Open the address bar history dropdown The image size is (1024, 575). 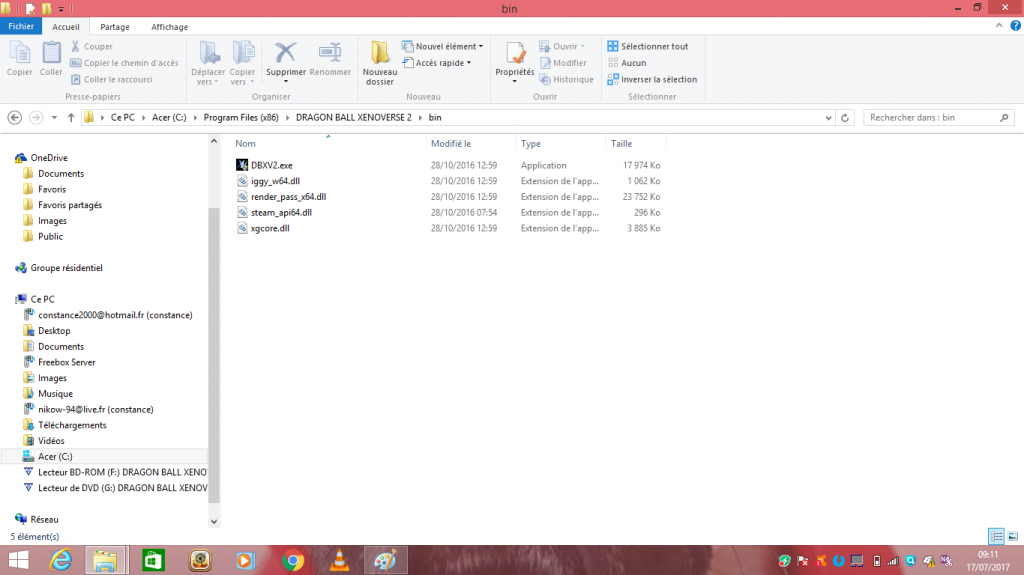[x=828, y=118]
